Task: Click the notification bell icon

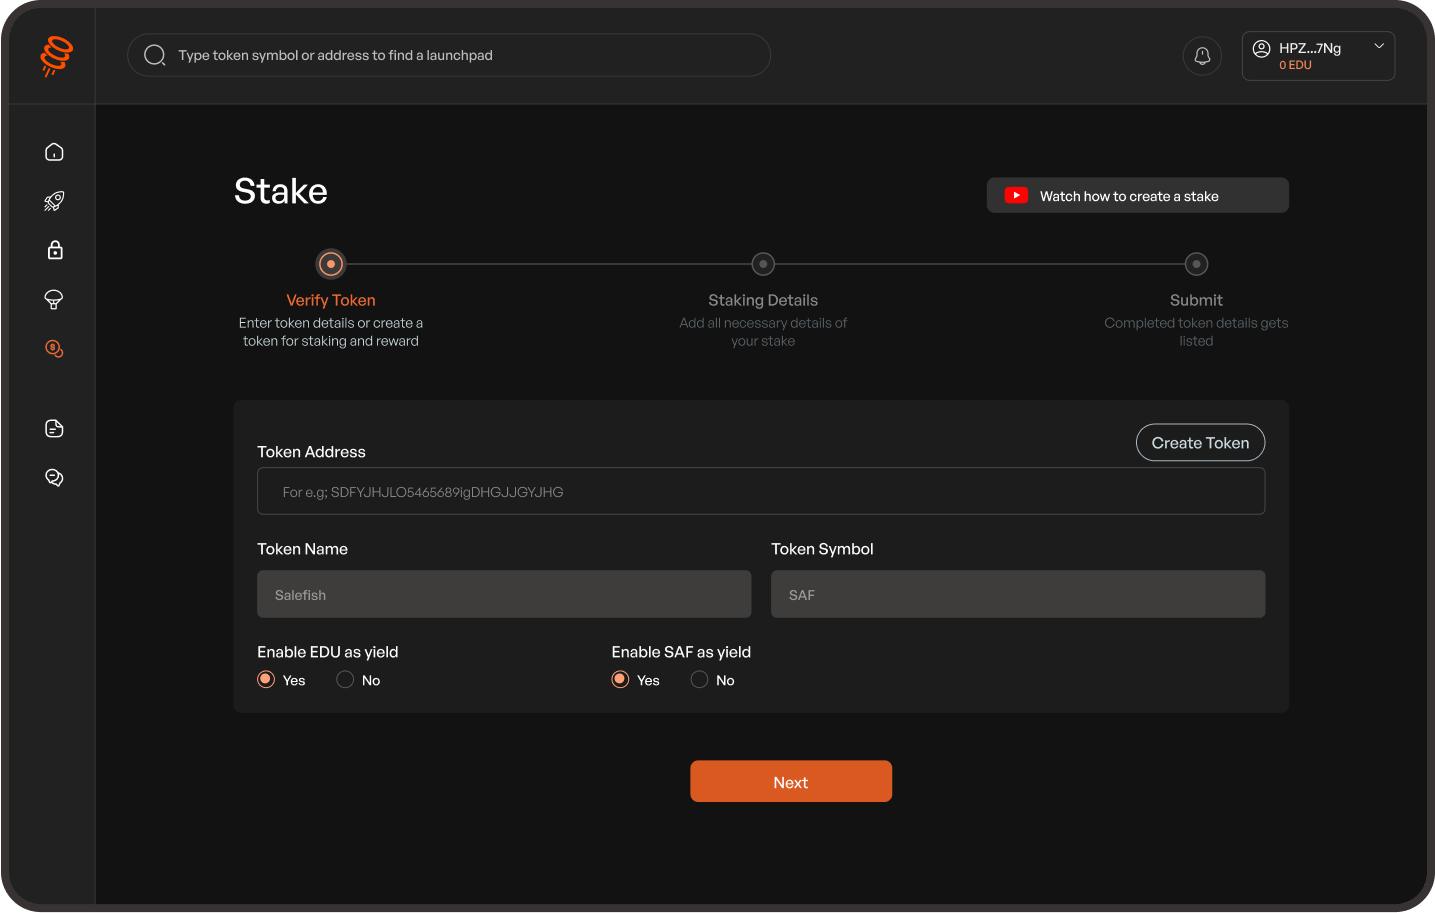Action: coord(1202,55)
